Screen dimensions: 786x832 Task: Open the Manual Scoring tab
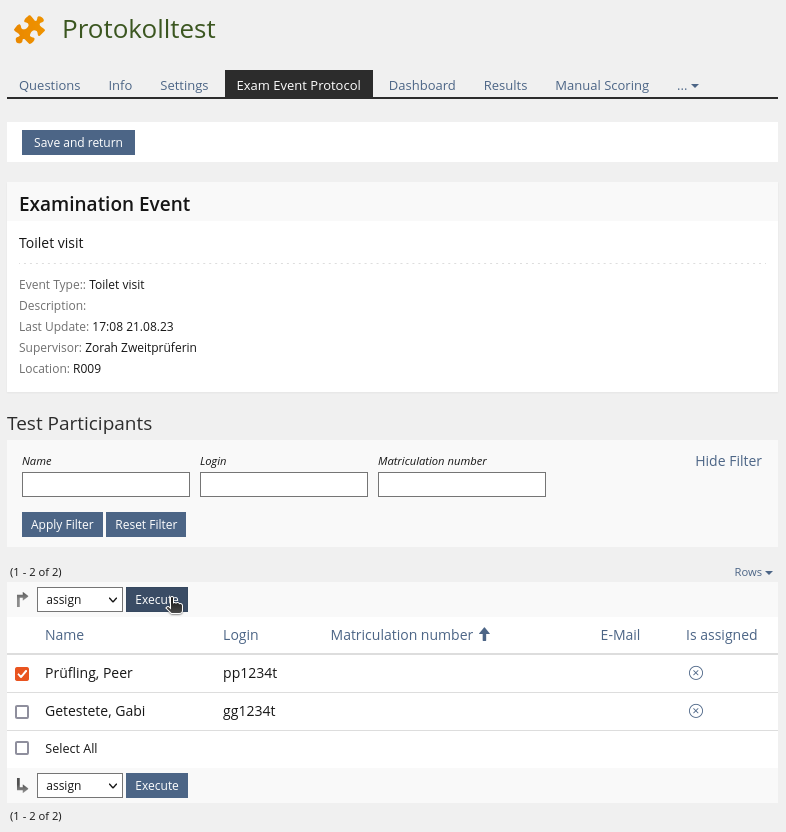[x=602, y=86]
